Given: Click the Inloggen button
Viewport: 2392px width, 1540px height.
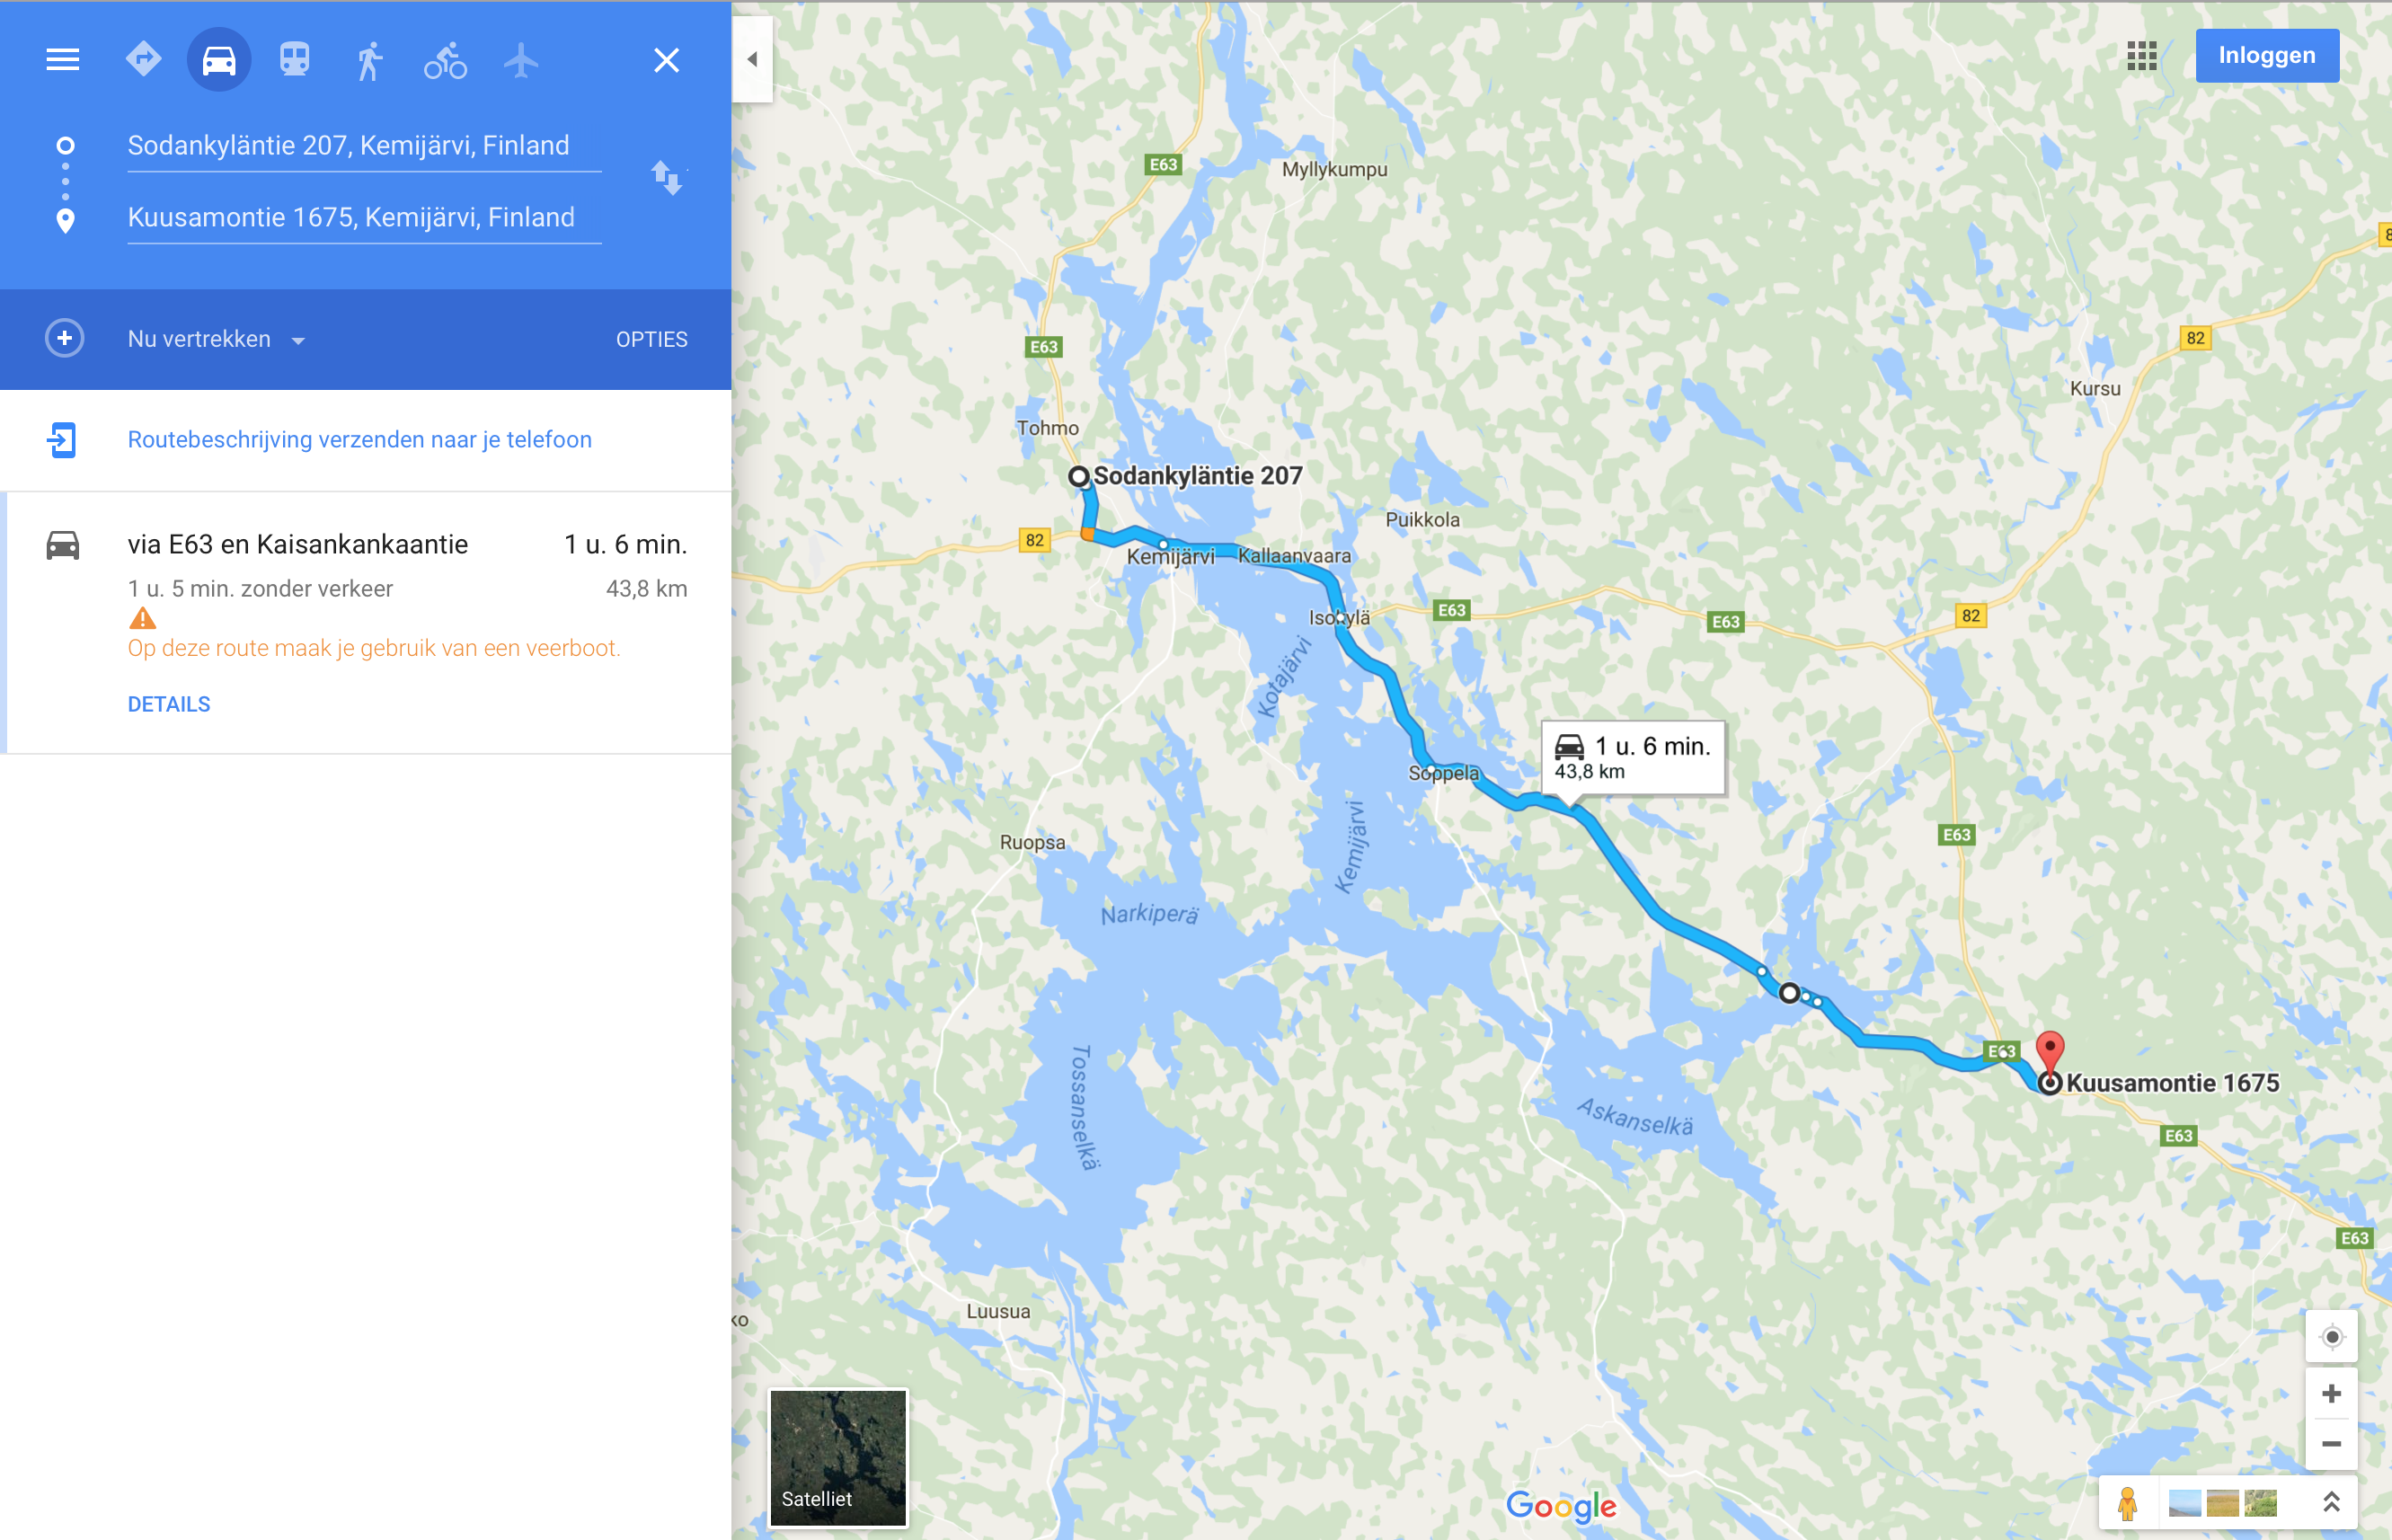Looking at the screenshot, I should point(2267,55).
